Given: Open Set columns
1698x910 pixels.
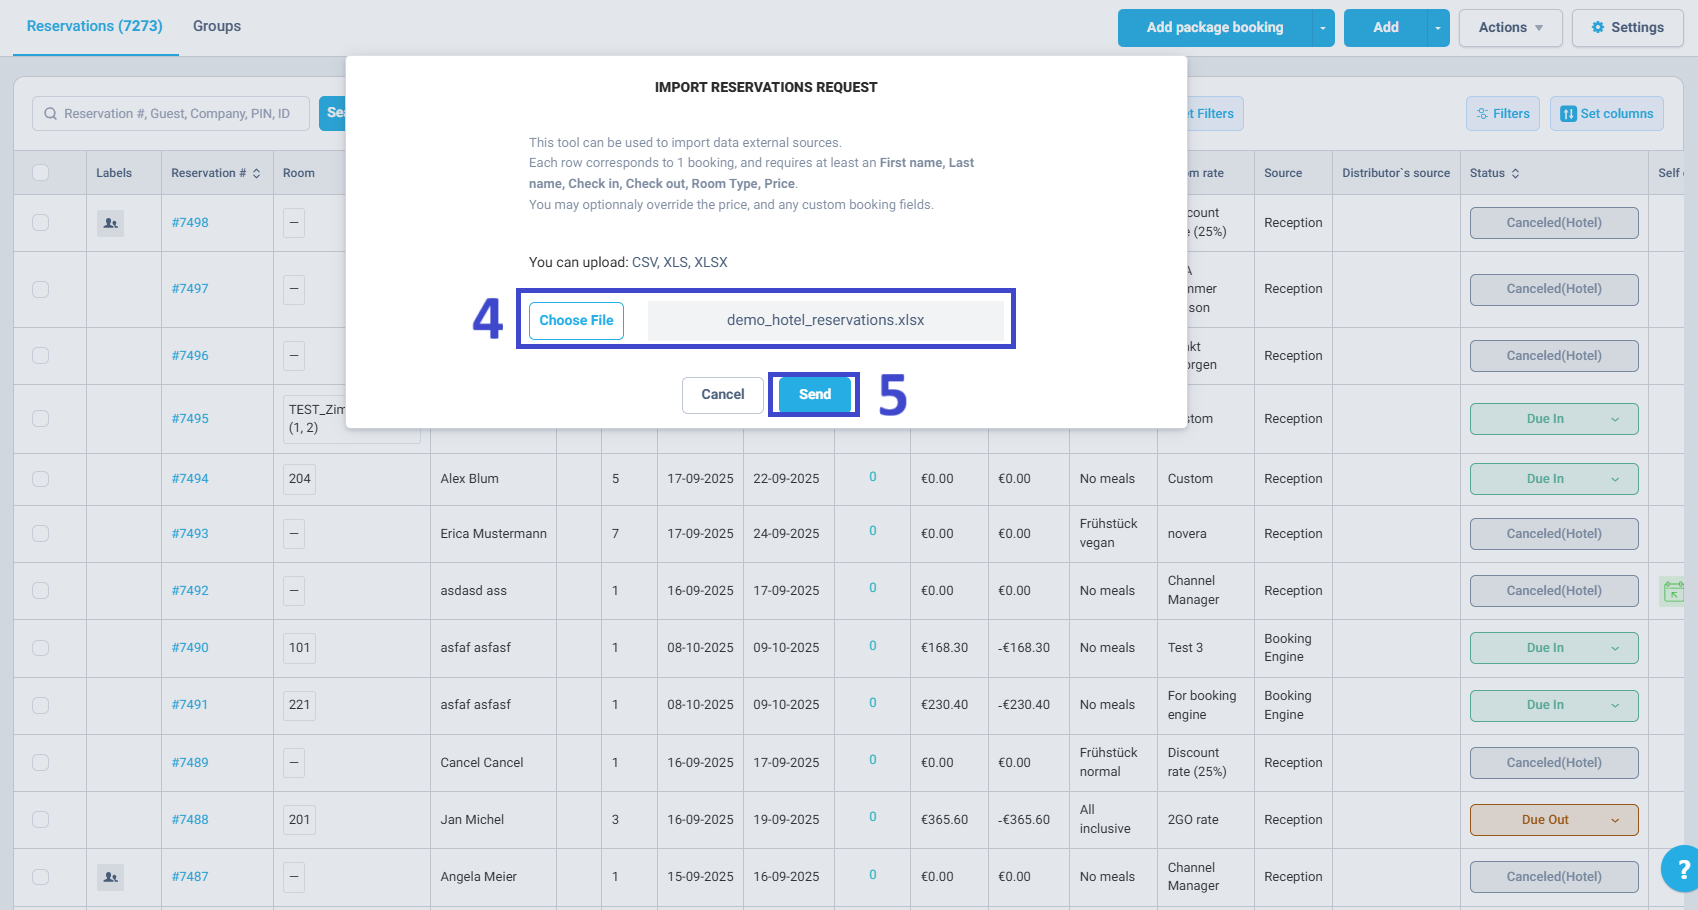Looking at the screenshot, I should 1607,114.
